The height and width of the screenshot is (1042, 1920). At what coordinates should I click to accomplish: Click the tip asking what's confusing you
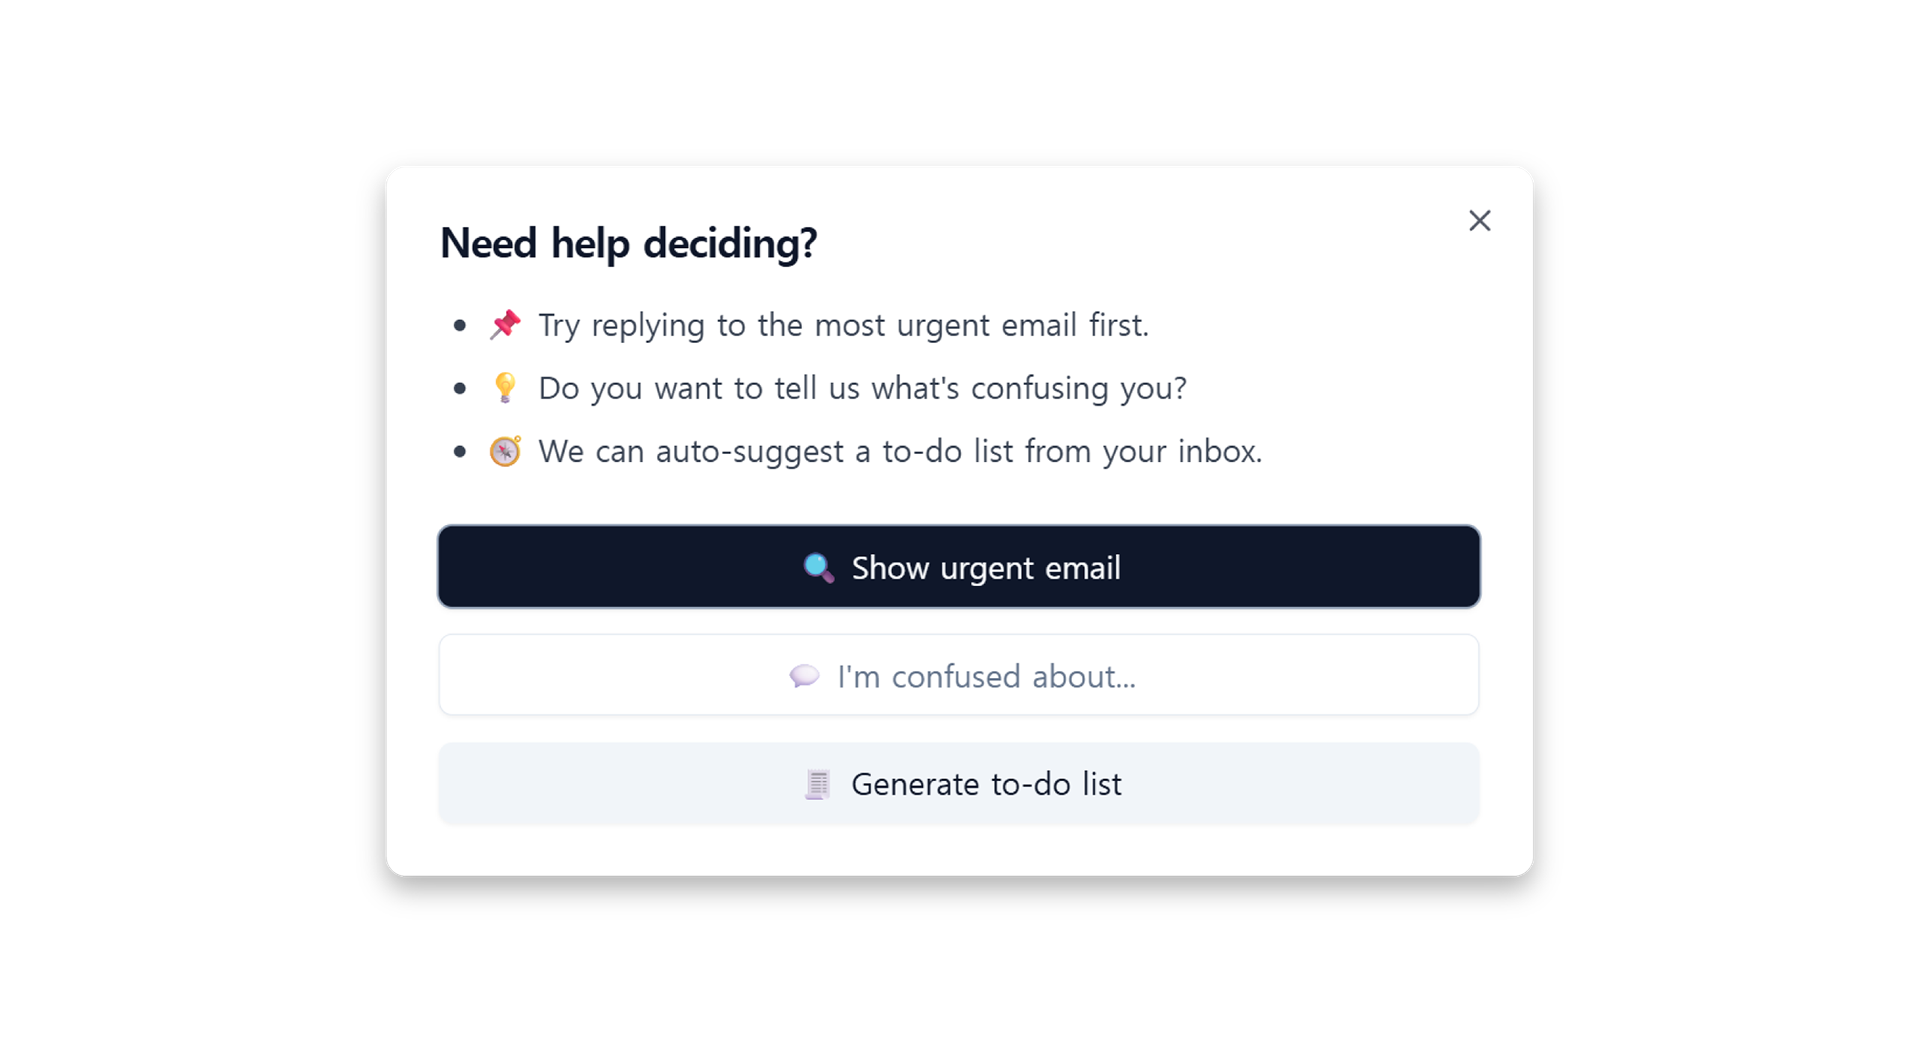[x=862, y=388]
